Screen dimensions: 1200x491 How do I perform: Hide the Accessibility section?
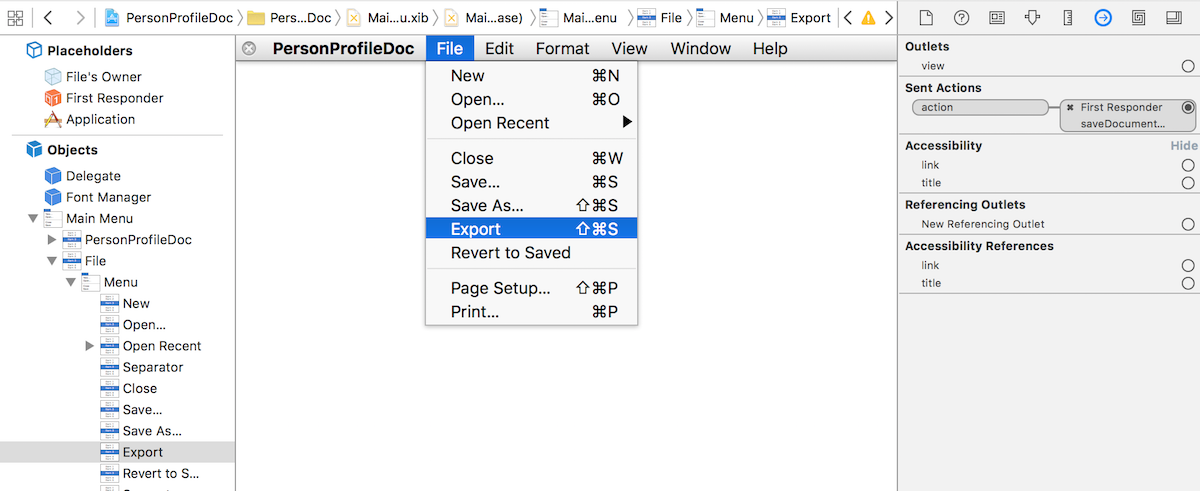tap(1184, 146)
